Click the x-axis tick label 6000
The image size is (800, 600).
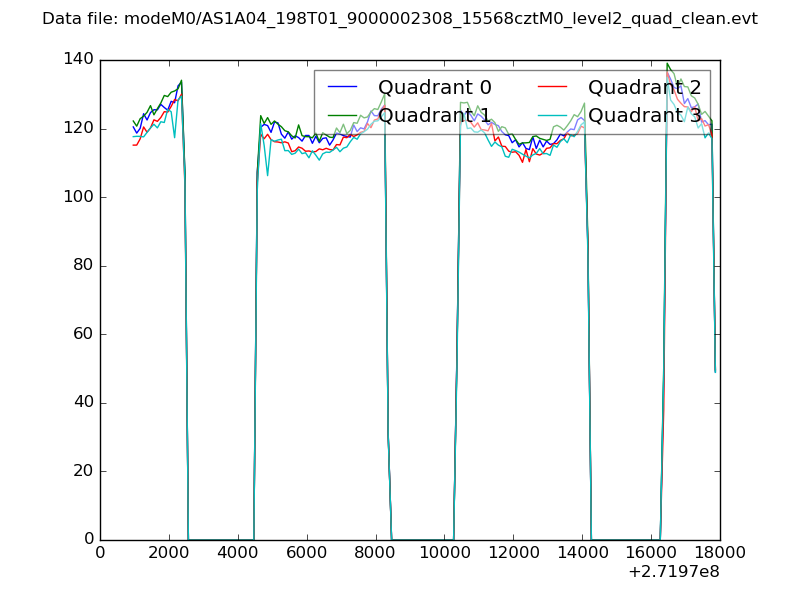tap(307, 553)
